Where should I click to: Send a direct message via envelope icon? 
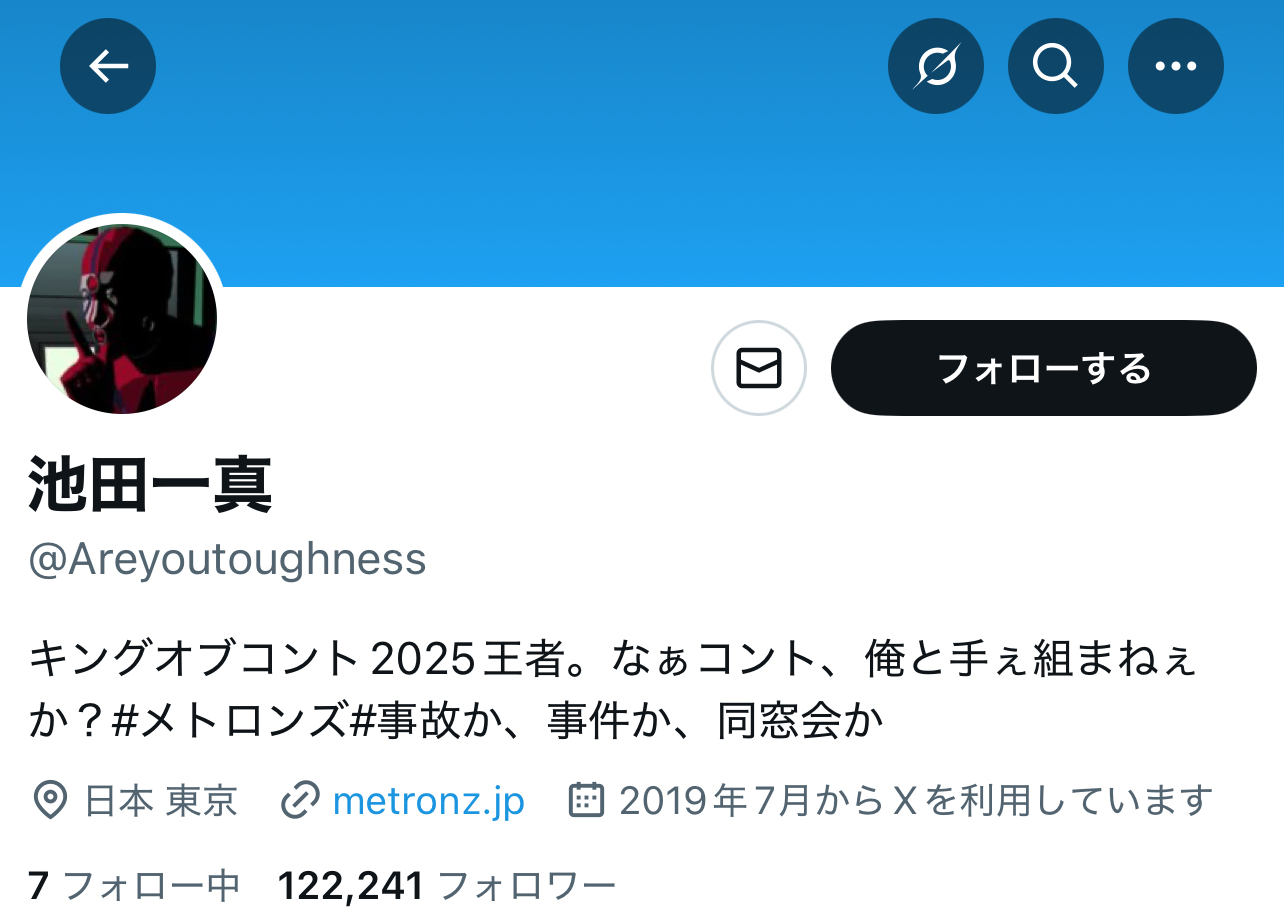click(759, 368)
